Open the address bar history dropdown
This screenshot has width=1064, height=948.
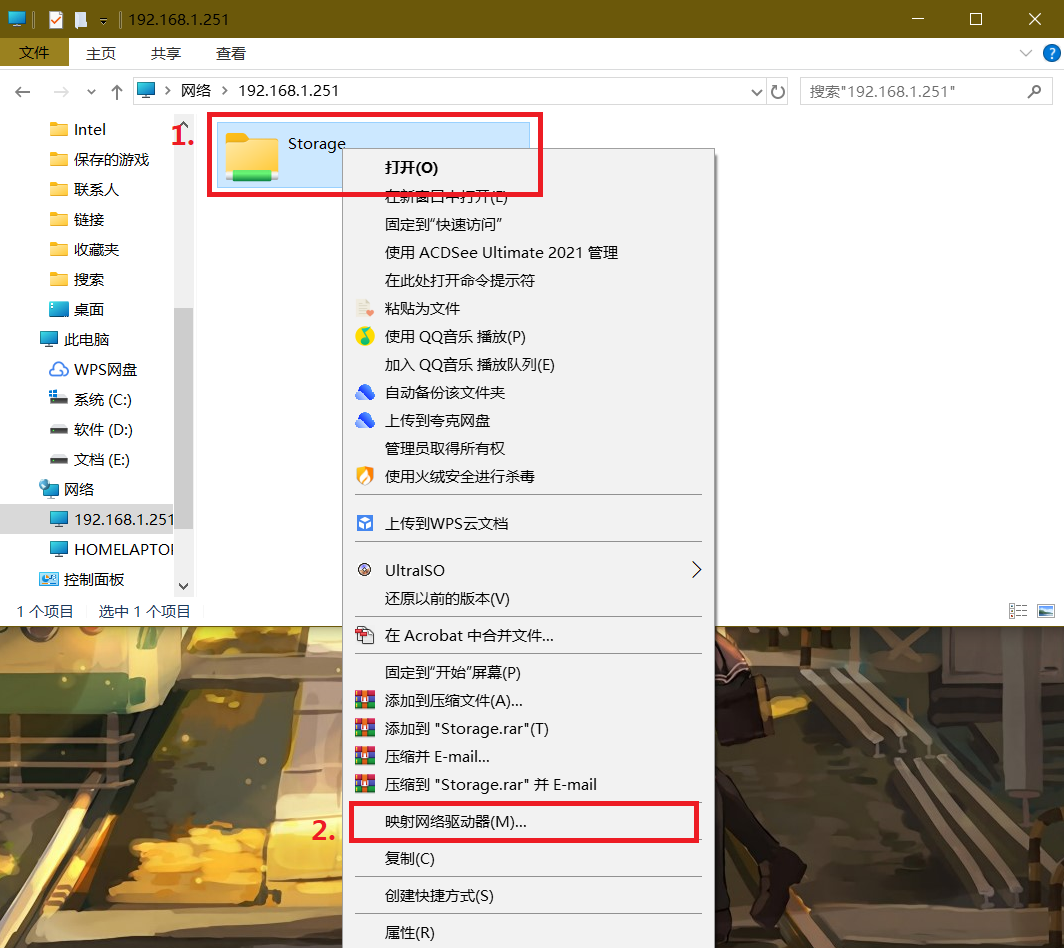(757, 91)
